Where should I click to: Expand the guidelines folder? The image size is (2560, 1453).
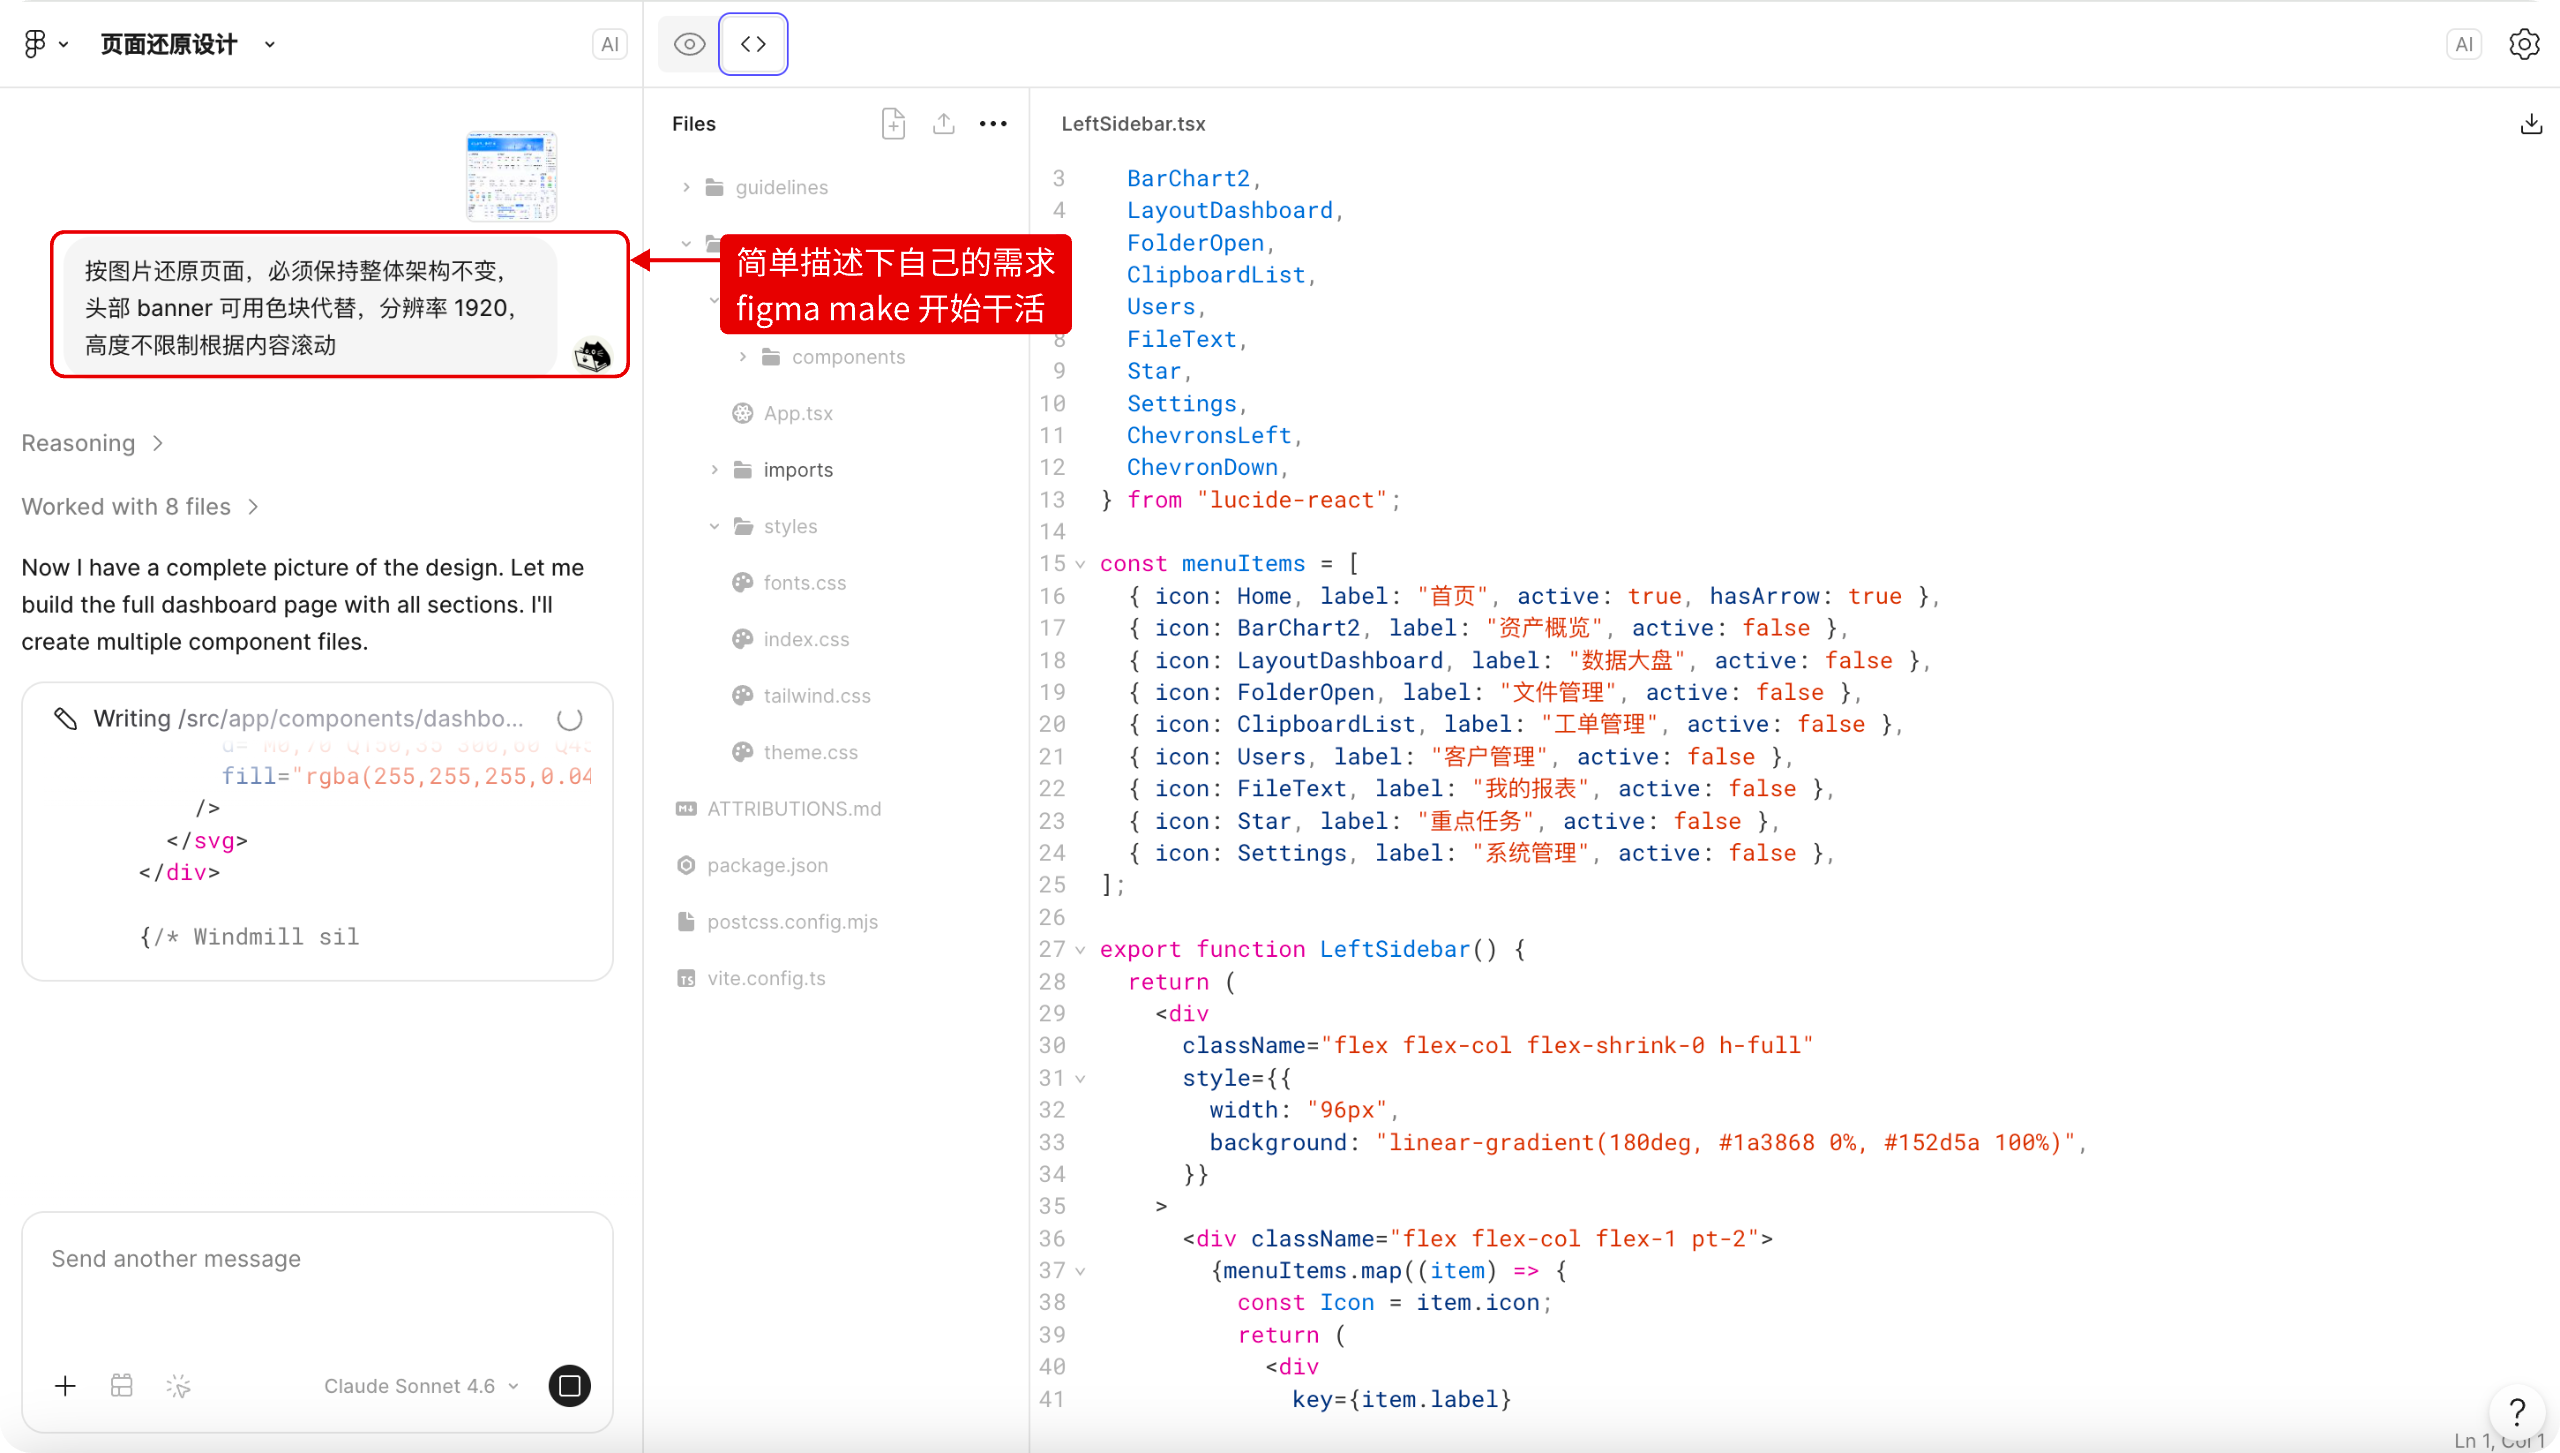[x=686, y=187]
